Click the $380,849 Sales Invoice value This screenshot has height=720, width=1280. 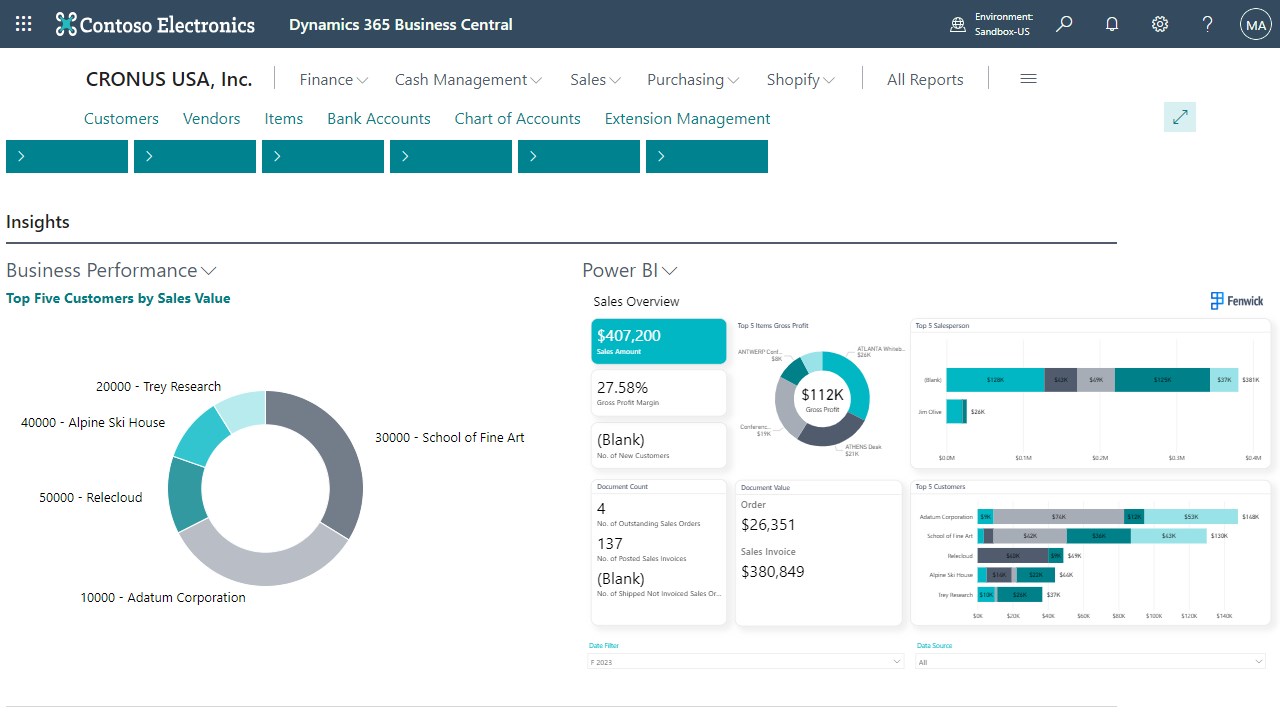(772, 572)
